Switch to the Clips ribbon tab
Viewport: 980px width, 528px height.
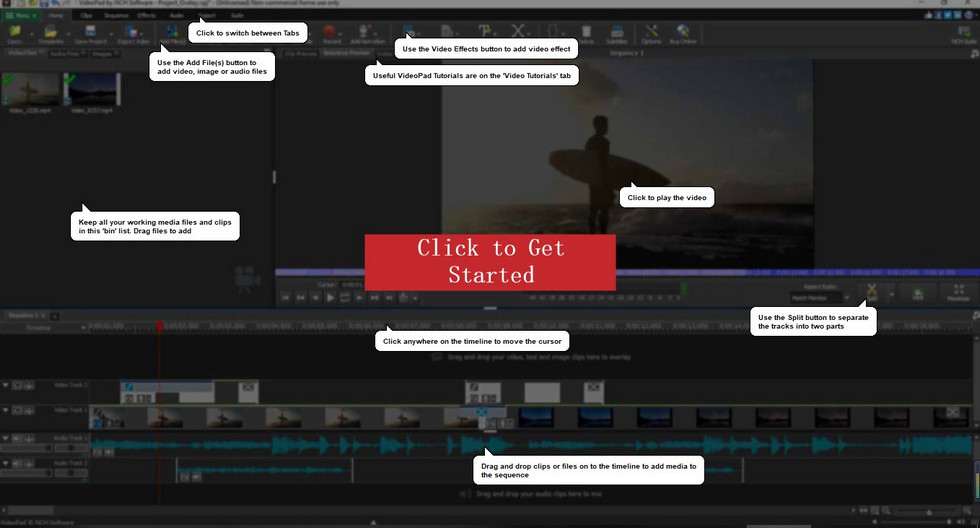(x=86, y=15)
